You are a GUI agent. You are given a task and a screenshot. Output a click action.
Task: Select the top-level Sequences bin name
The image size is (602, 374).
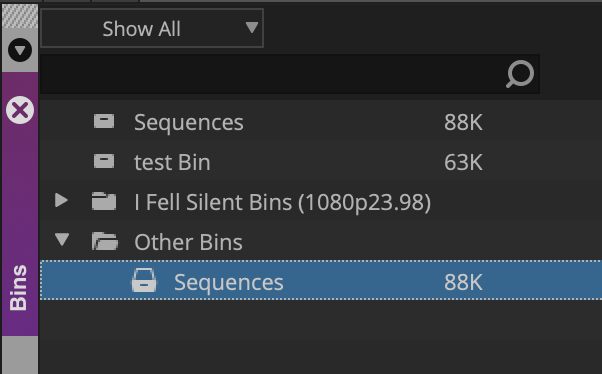pyautogui.click(x=189, y=122)
